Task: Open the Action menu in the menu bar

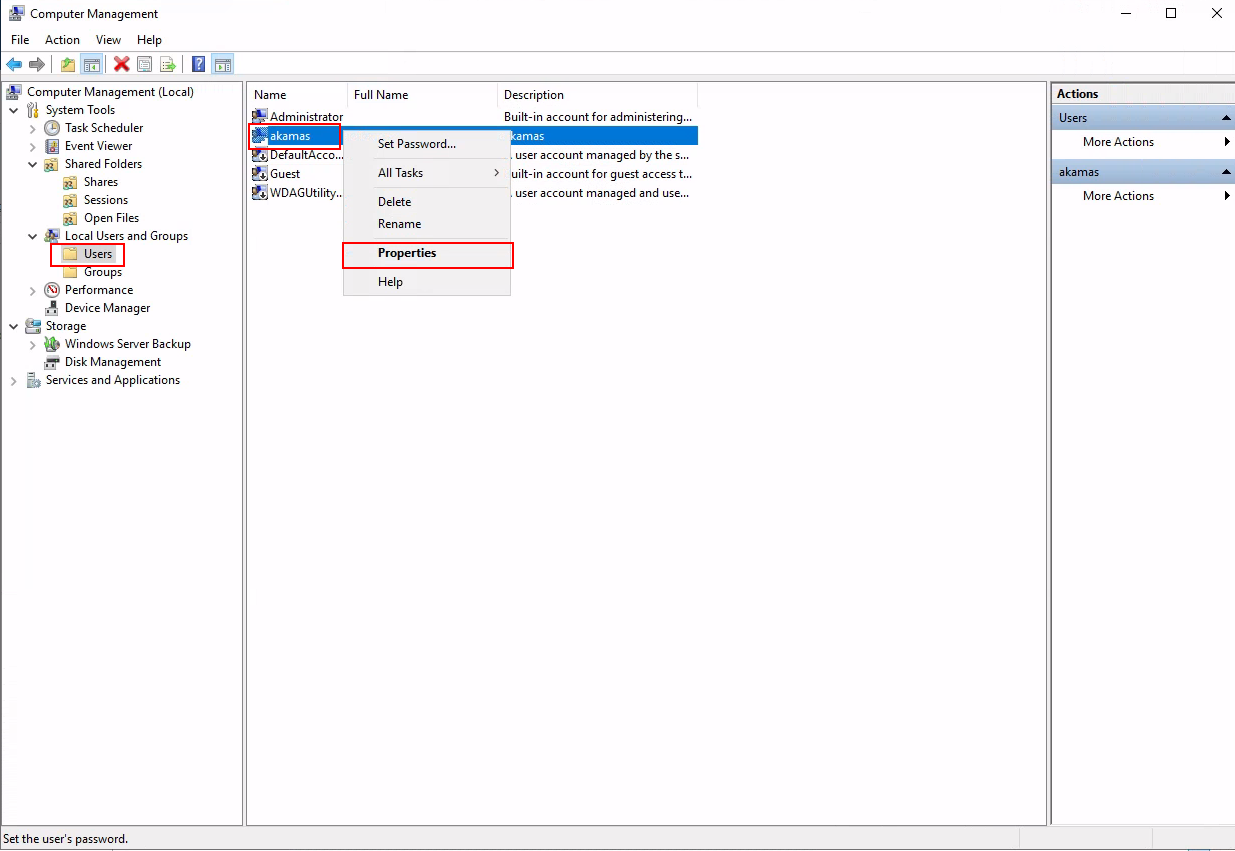Action: (x=62, y=40)
